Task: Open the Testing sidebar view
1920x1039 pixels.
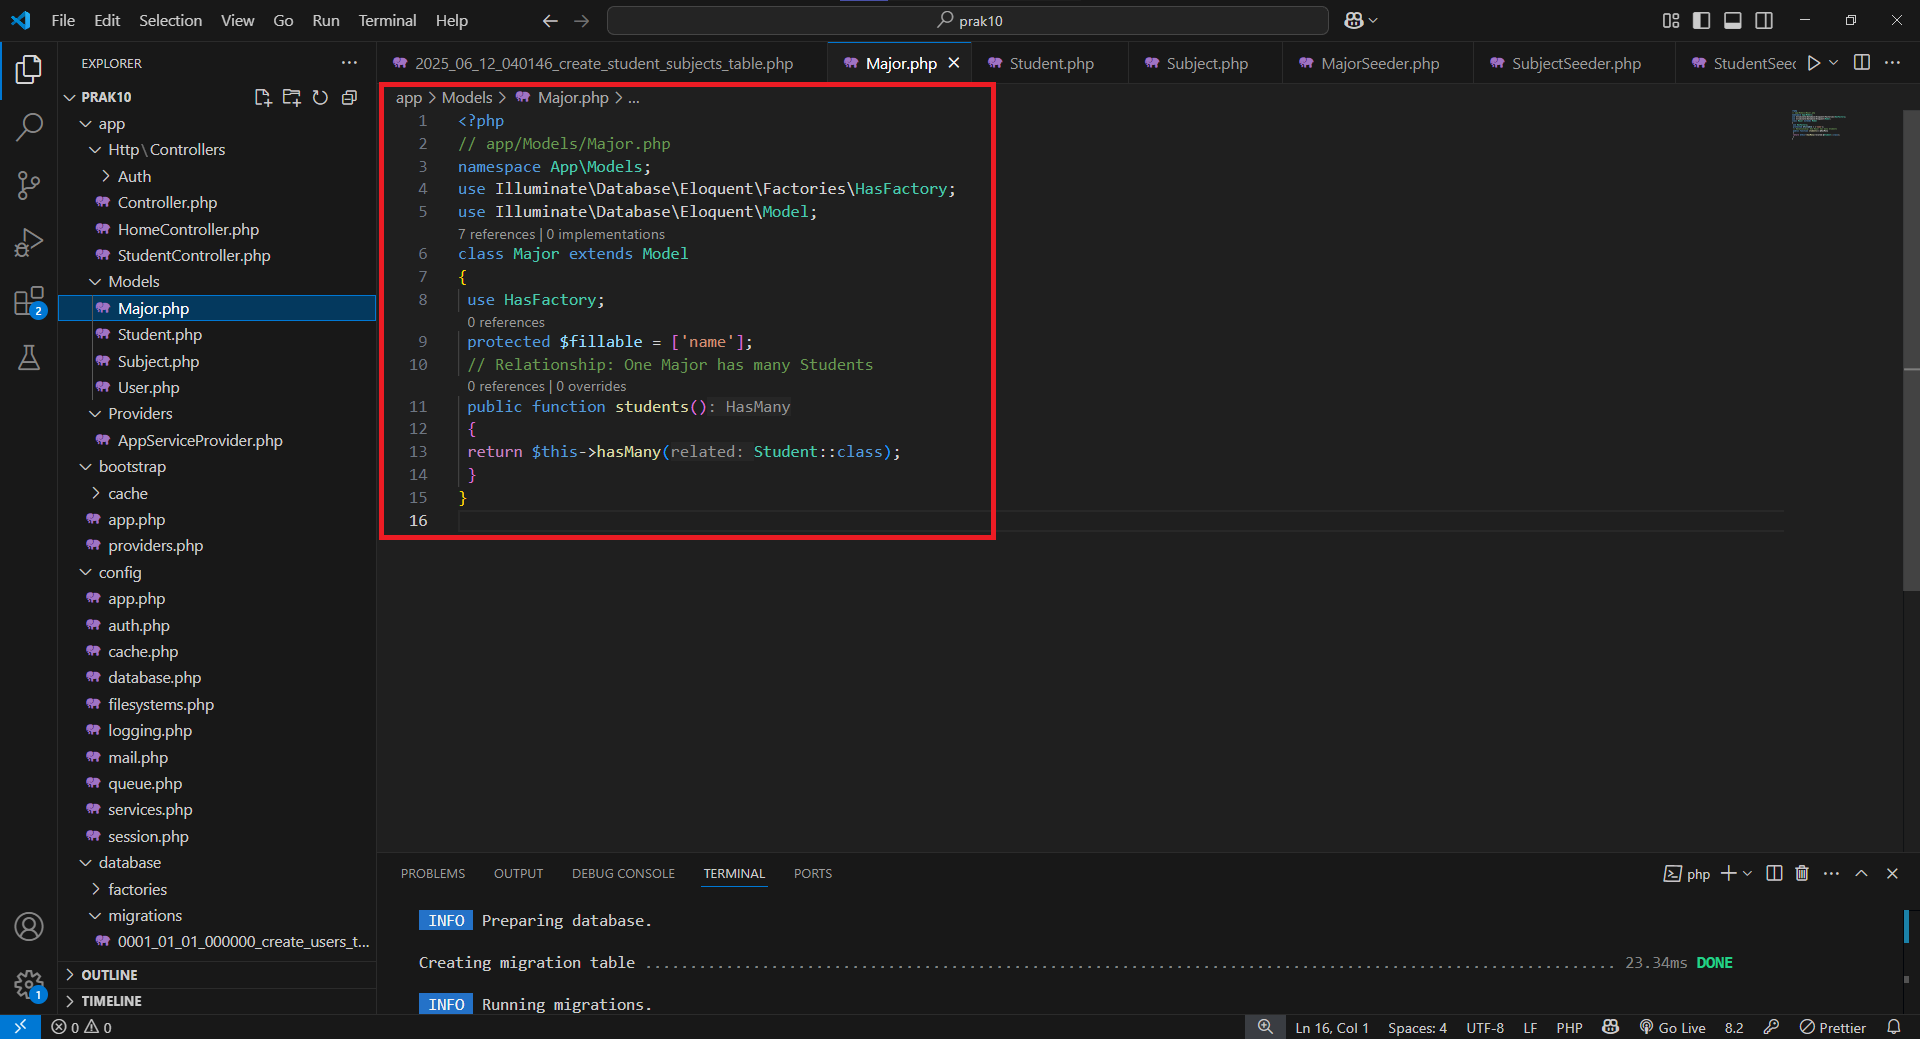Action: pyautogui.click(x=29, y=358)
